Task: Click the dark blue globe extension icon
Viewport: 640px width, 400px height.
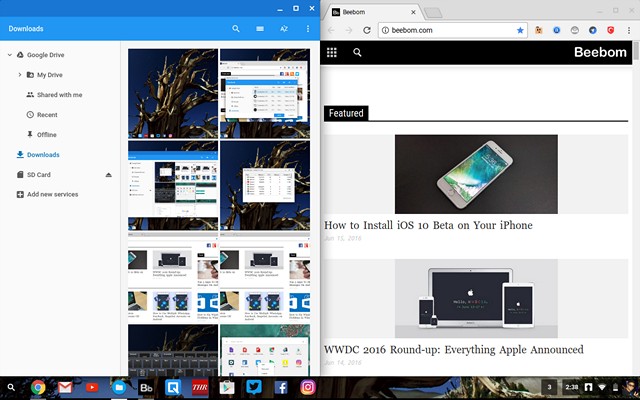Action: click(593, 30)
